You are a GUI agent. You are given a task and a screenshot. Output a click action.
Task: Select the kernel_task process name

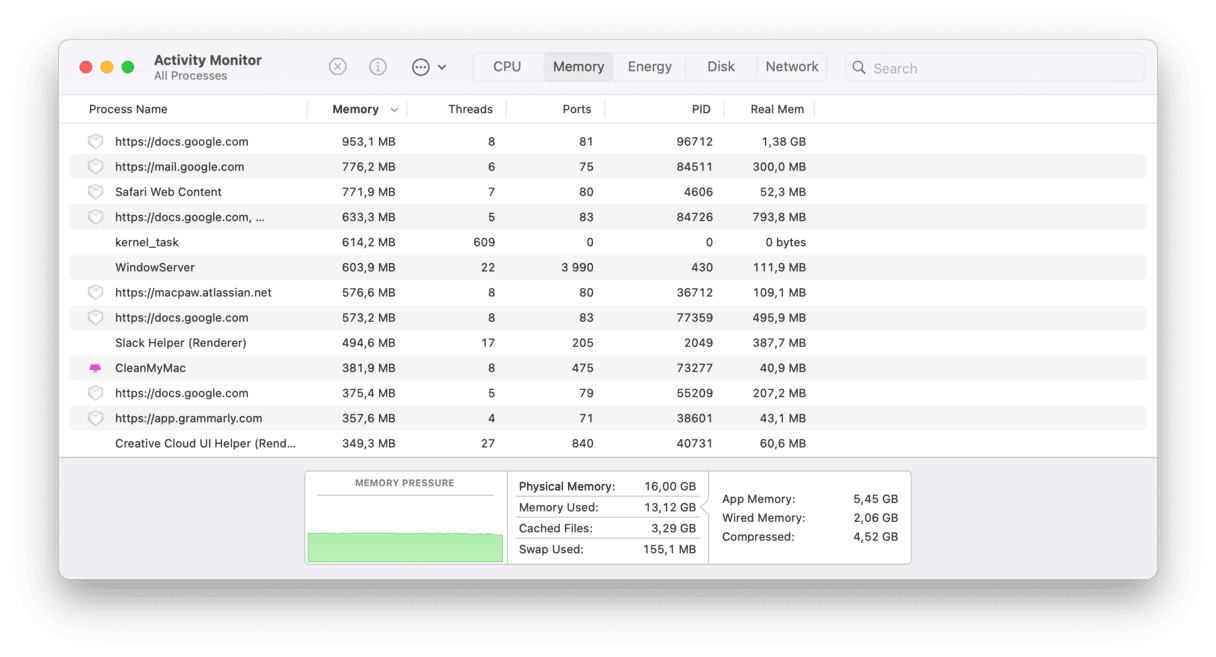pyautogui.click(x=147, y=242)
